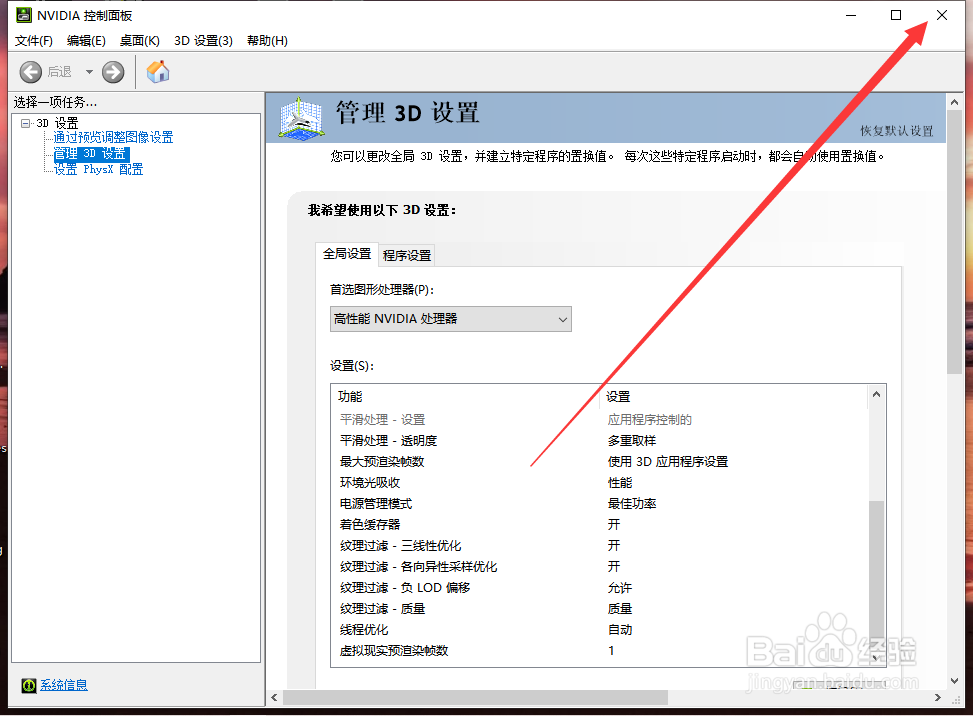Select the 电源管理模式 row
Image resolution: width=973 pixels, height=716 pixels.
coord(600,504)
